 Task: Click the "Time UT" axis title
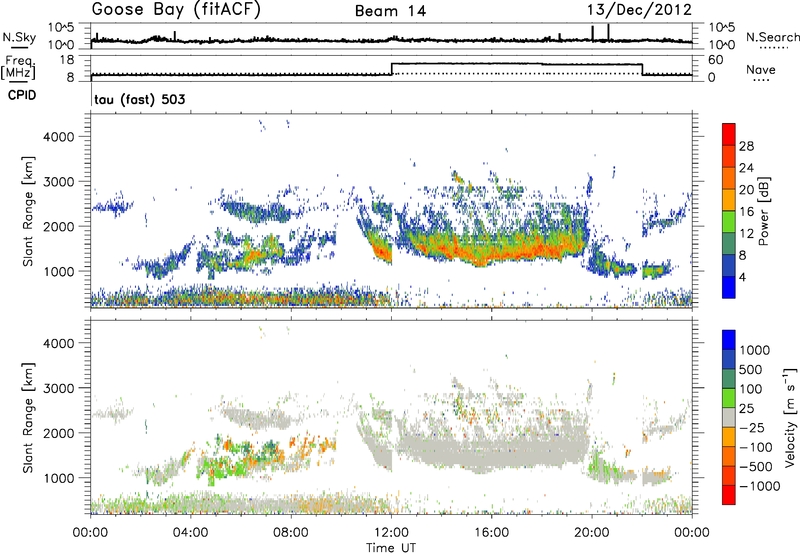coord(391,548)
